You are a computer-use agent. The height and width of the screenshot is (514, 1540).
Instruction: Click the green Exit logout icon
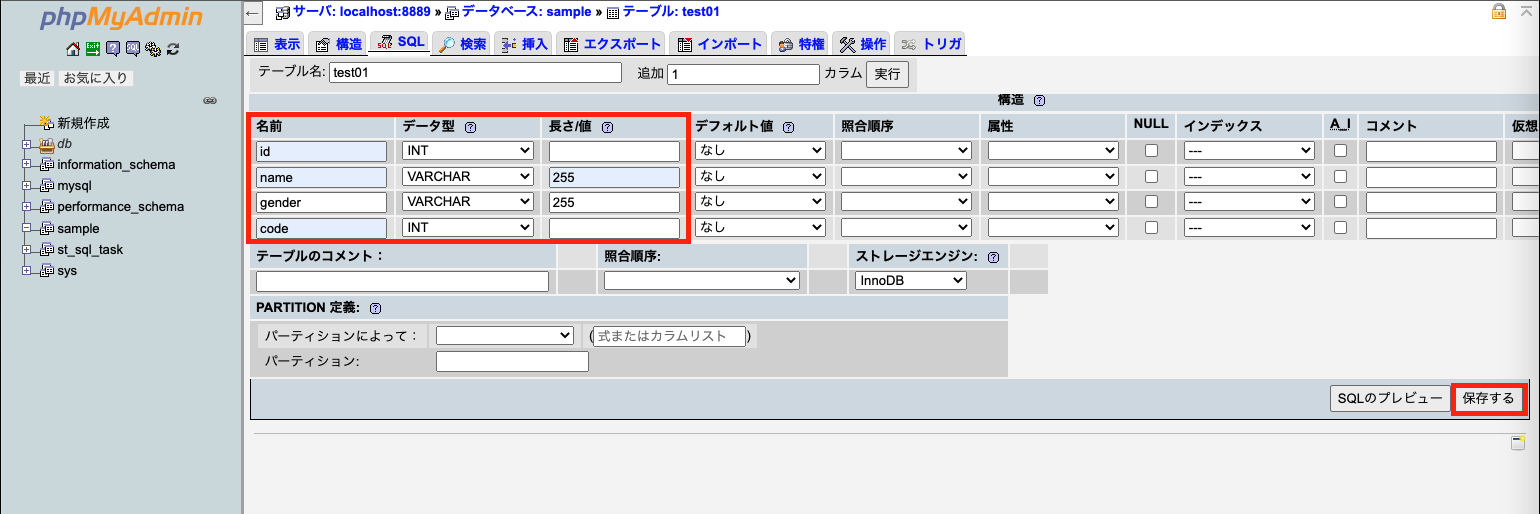(x=92, y=48)
